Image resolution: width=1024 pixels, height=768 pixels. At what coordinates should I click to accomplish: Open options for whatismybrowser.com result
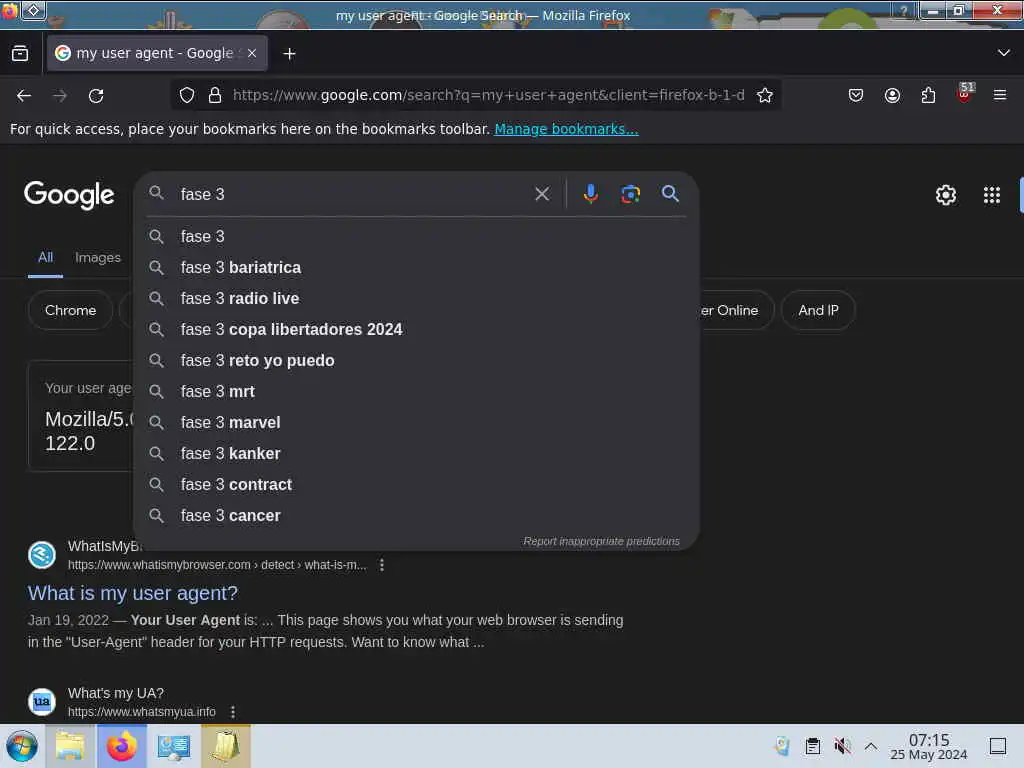(382, 565)
